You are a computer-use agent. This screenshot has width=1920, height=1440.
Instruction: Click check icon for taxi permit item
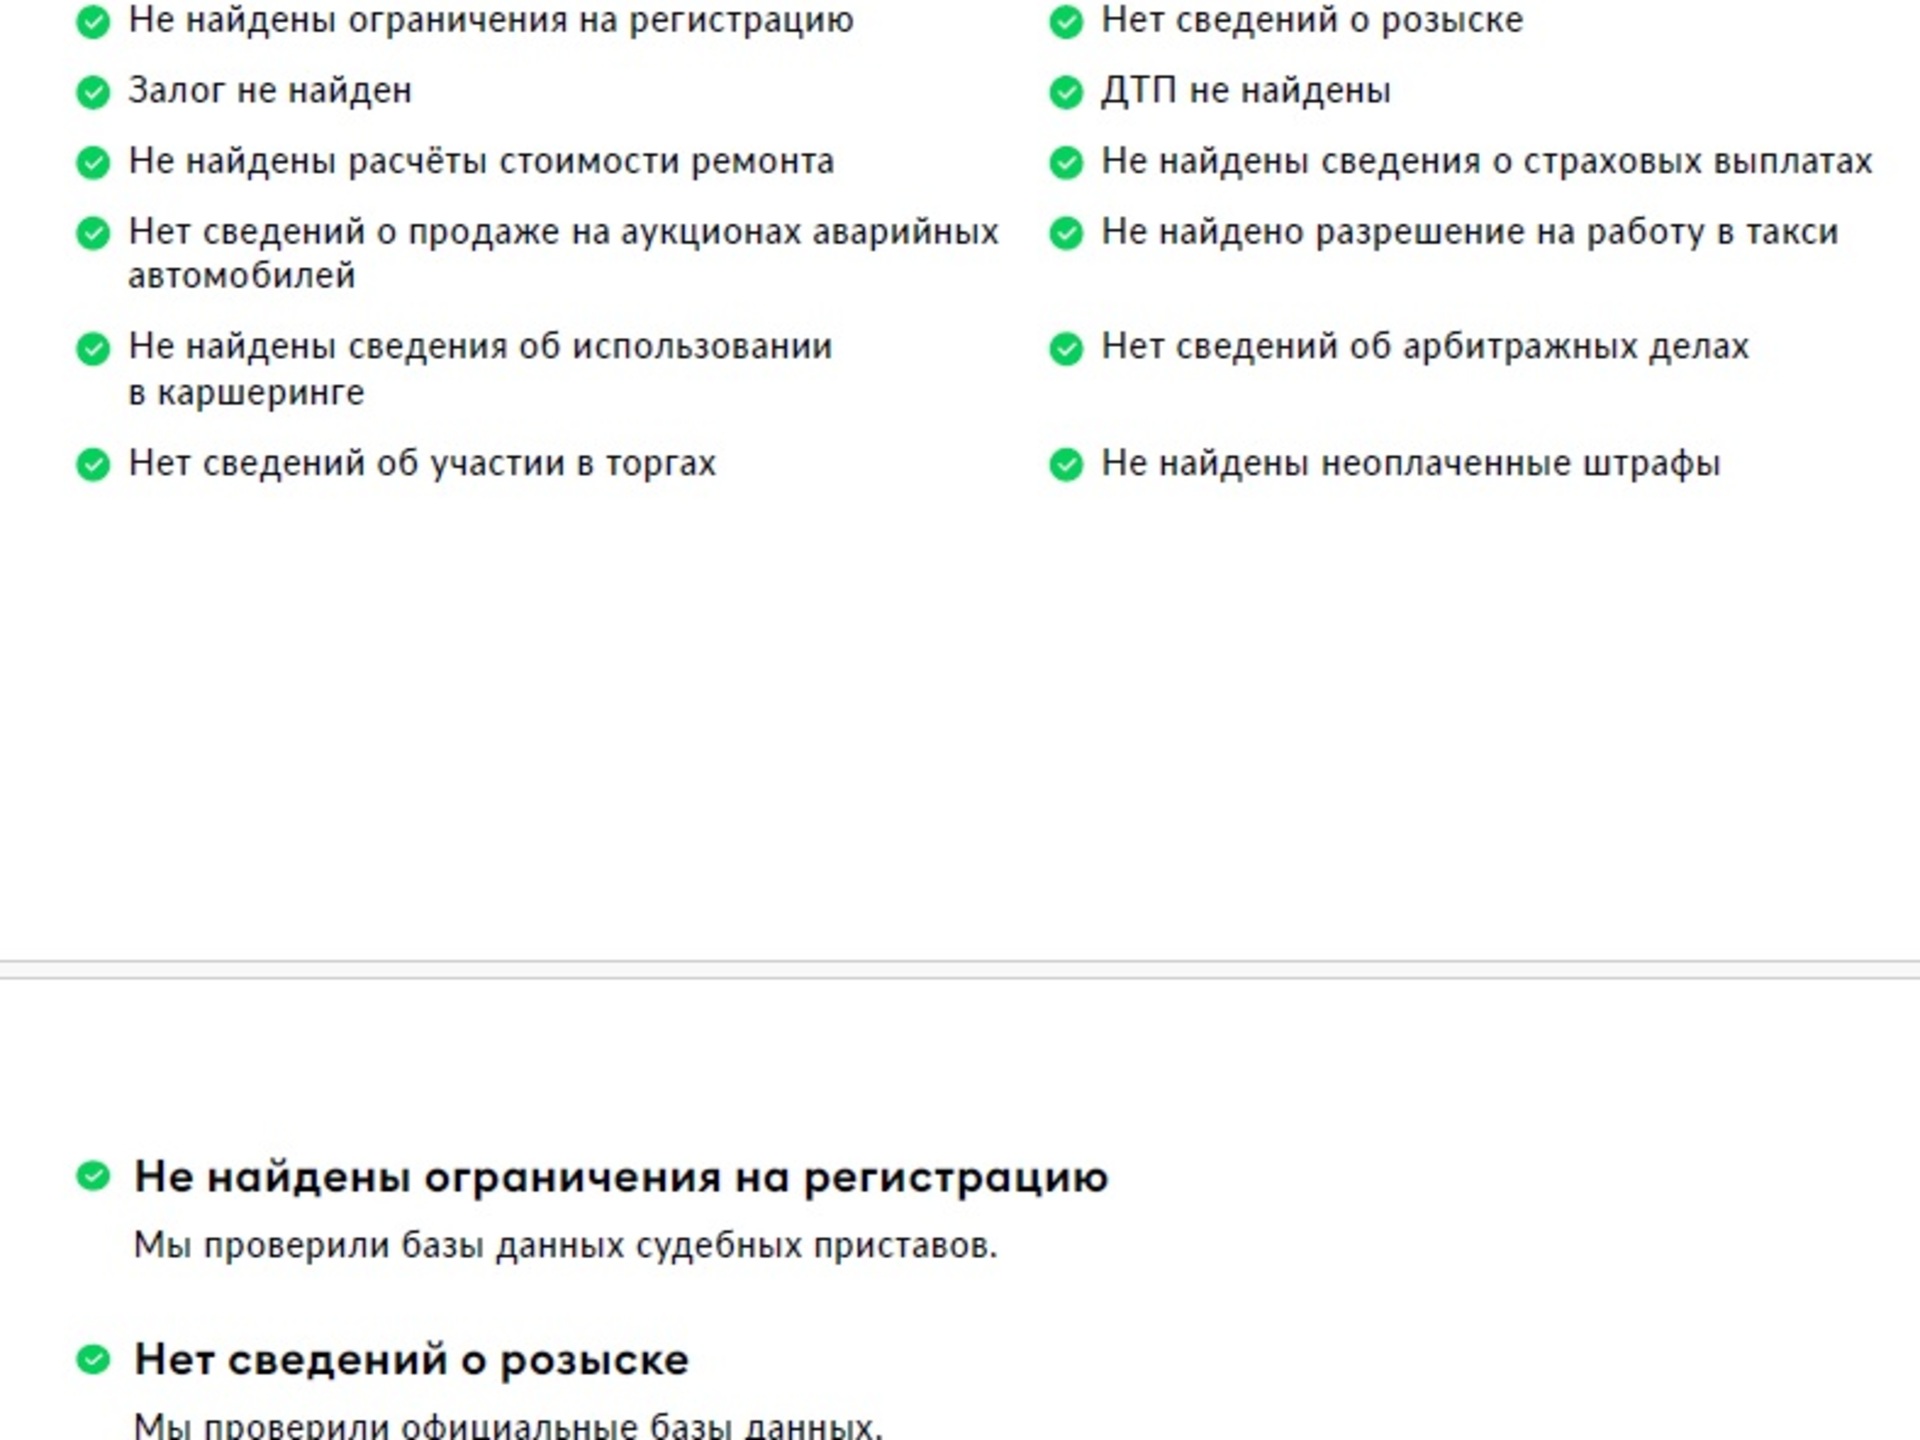(1066, 233)
